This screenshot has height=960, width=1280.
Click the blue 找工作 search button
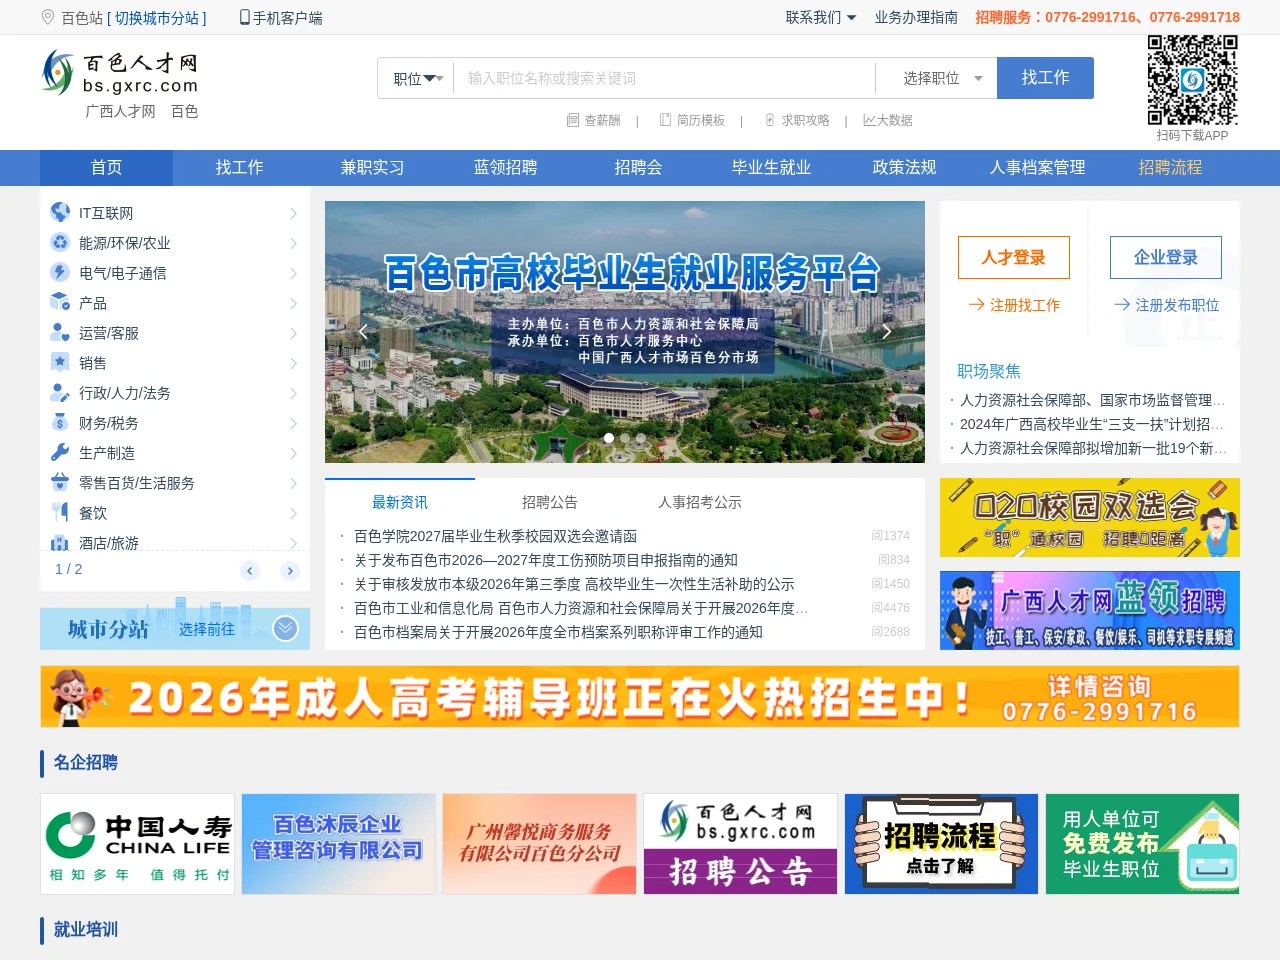coord(1045,78)
